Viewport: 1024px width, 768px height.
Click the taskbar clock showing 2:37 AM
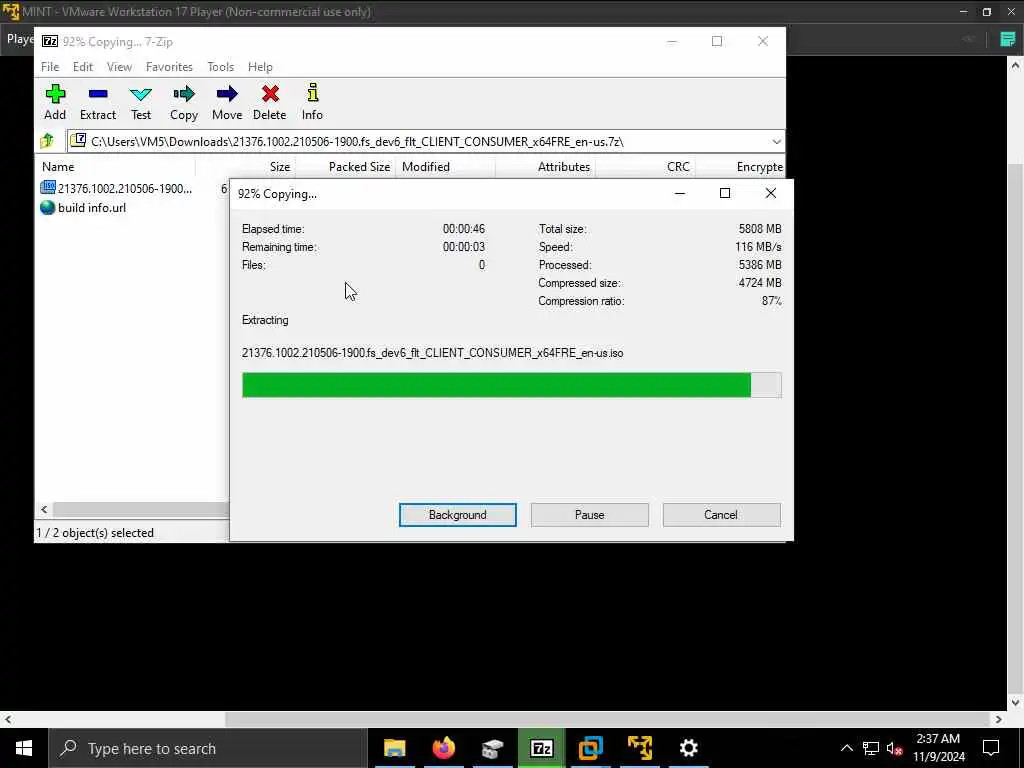point(938,748)
